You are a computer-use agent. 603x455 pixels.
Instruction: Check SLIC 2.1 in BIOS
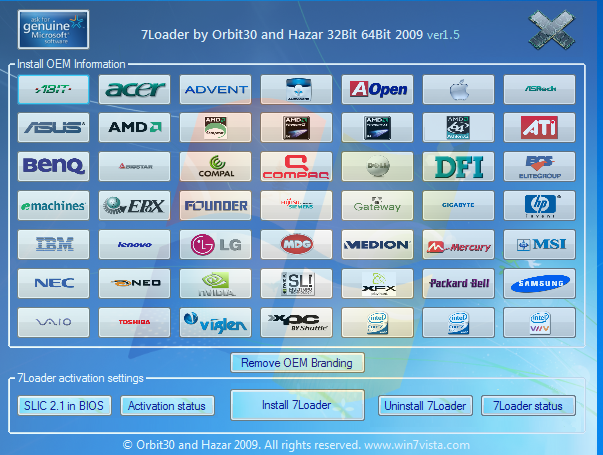(64, 405)
